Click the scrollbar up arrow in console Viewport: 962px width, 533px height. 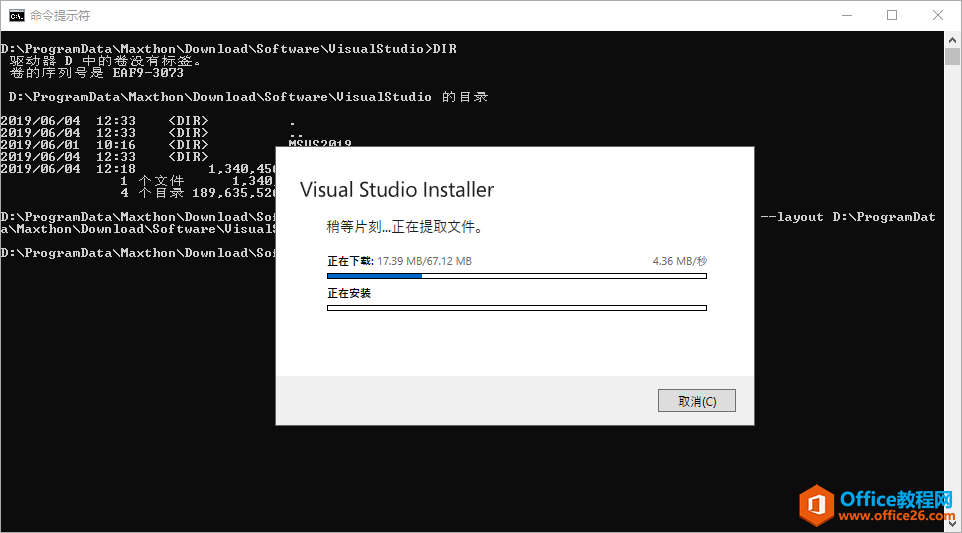[952, 40]
